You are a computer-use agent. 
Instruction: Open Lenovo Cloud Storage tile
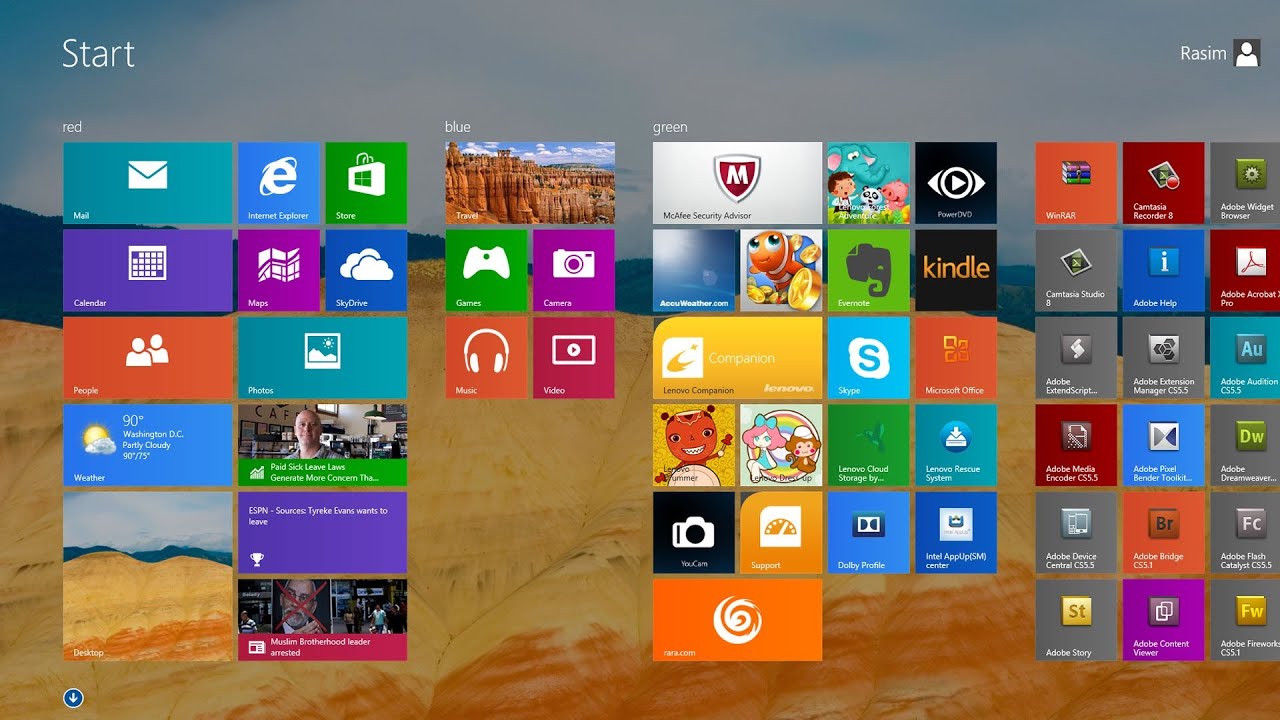[x=869, y=445]
